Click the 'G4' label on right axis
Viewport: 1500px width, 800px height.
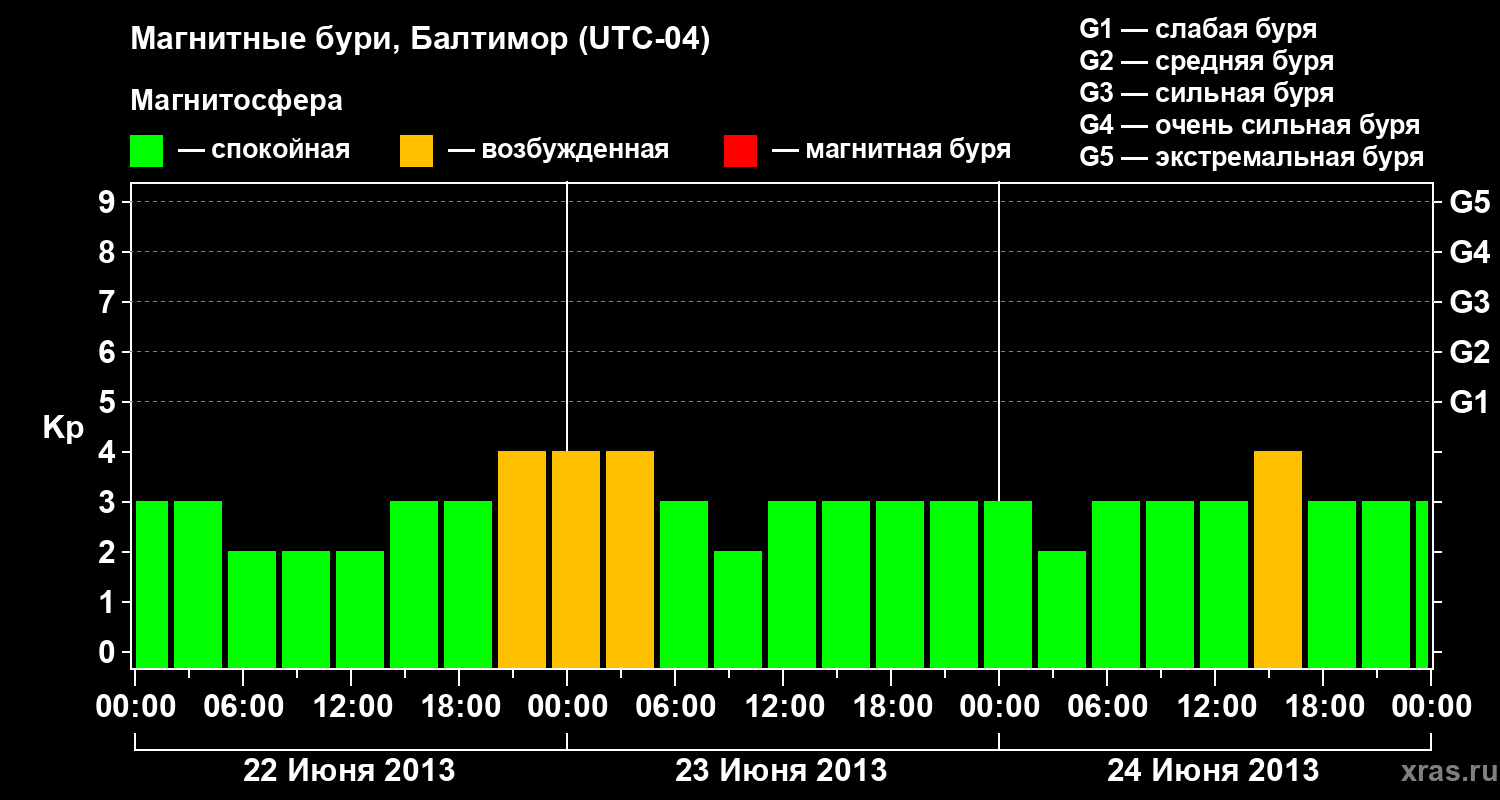click(x=1469, y=253)
